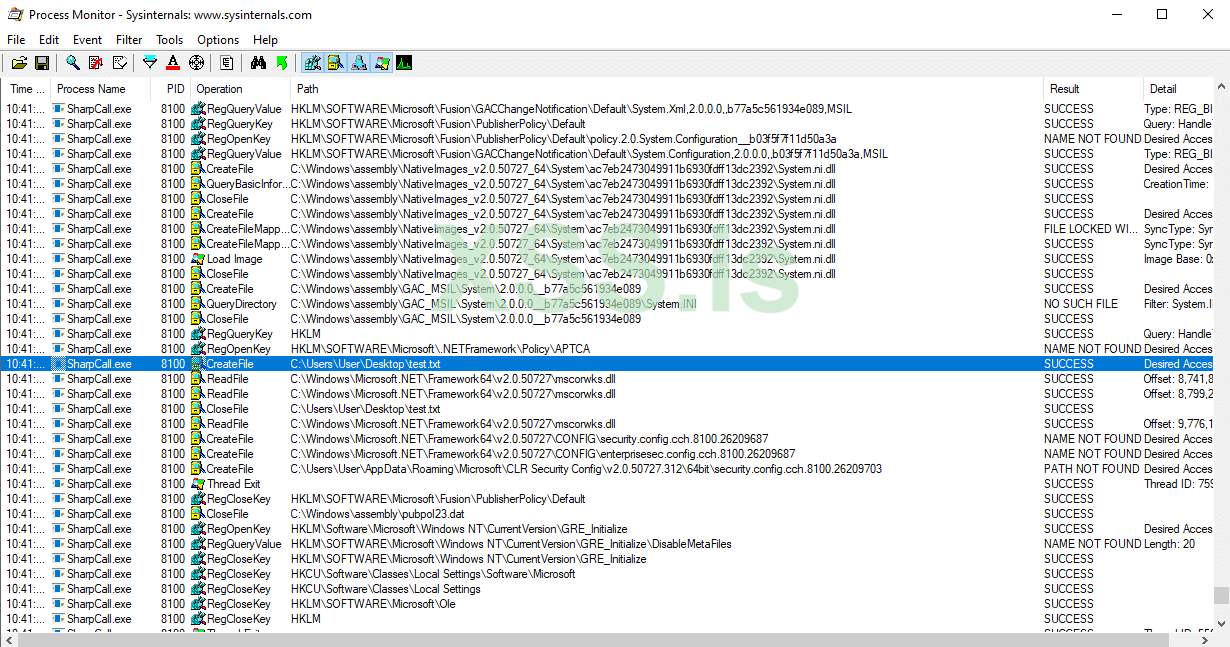Click the Highlight red letter A icon
Screen dimensions: 1230x647
(173, 63)
